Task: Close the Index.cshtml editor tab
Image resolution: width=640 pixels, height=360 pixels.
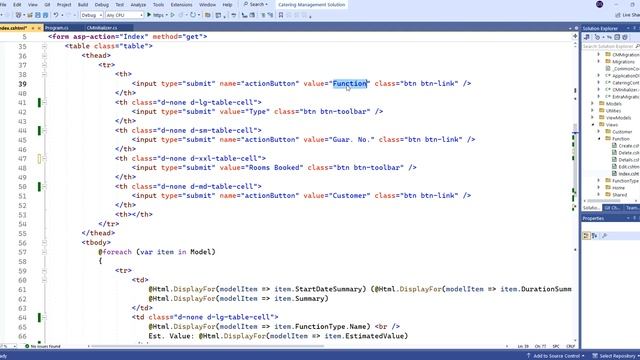Action: 39,28
